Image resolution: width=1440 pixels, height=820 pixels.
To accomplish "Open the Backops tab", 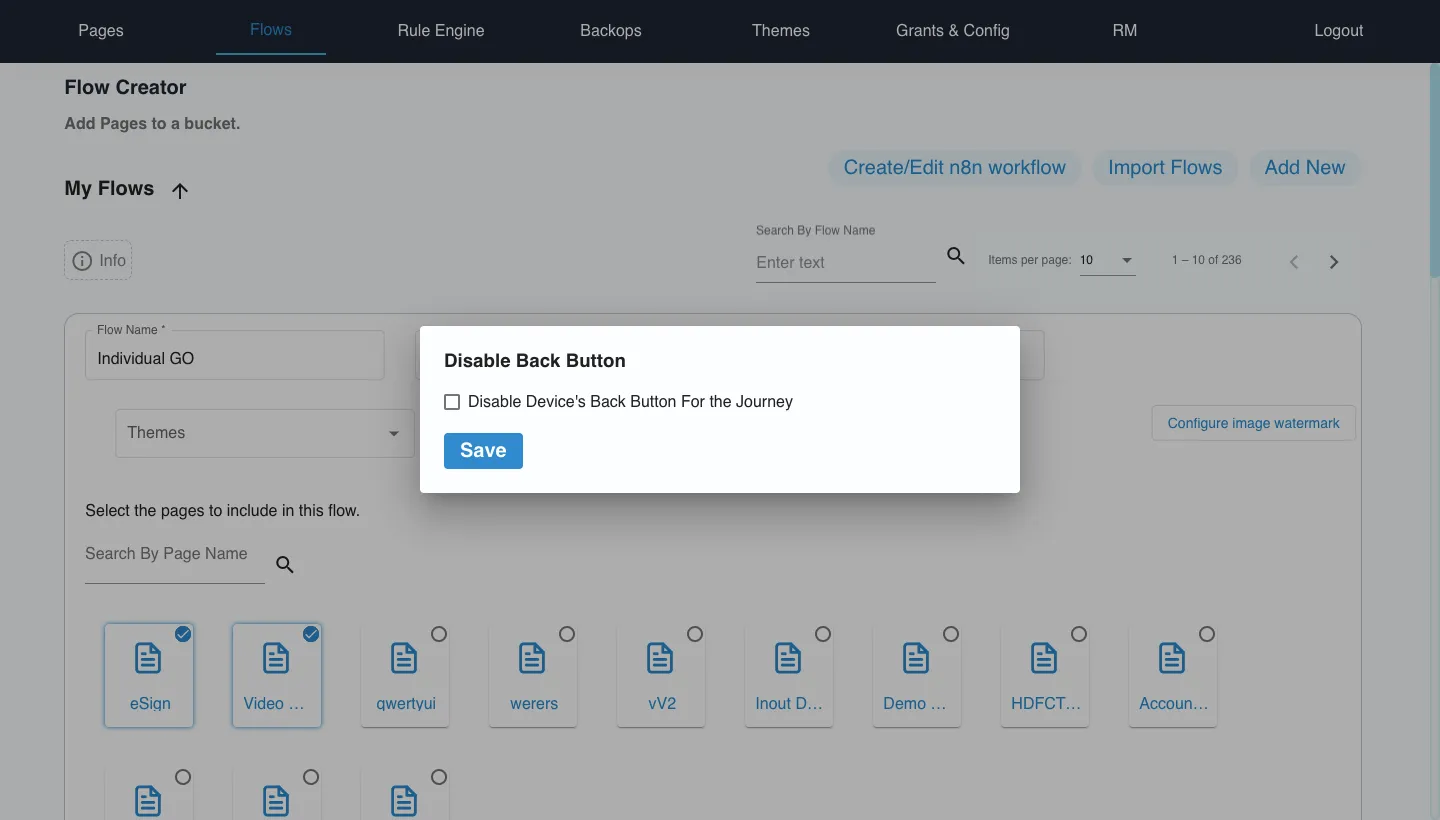I will 611,30.
